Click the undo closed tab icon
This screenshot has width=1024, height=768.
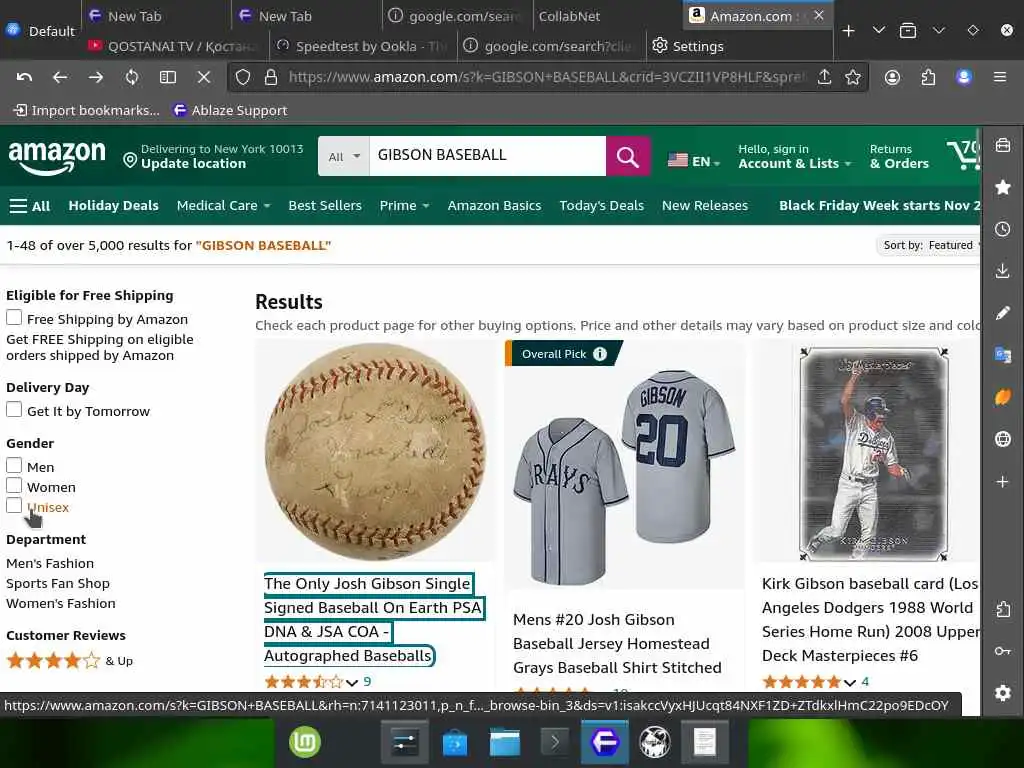point(24,77)
